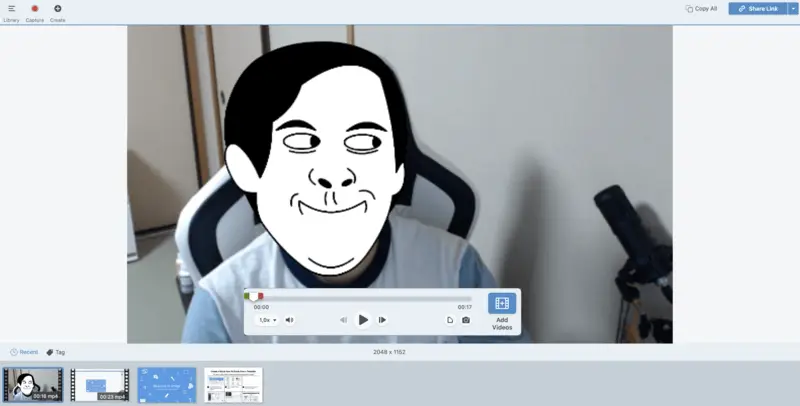The width and height of the screenshot is (800, 406).
Task: Select the 00:23 mp4 thumbnail
Action: tap(100, 385)
